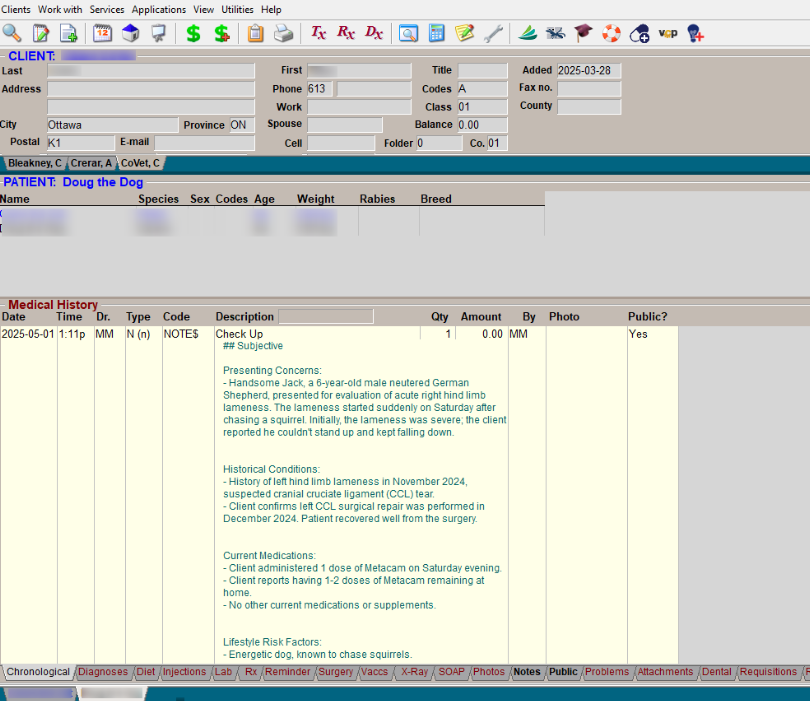Click the green dollar with plus icon

[x=222, y=33]
